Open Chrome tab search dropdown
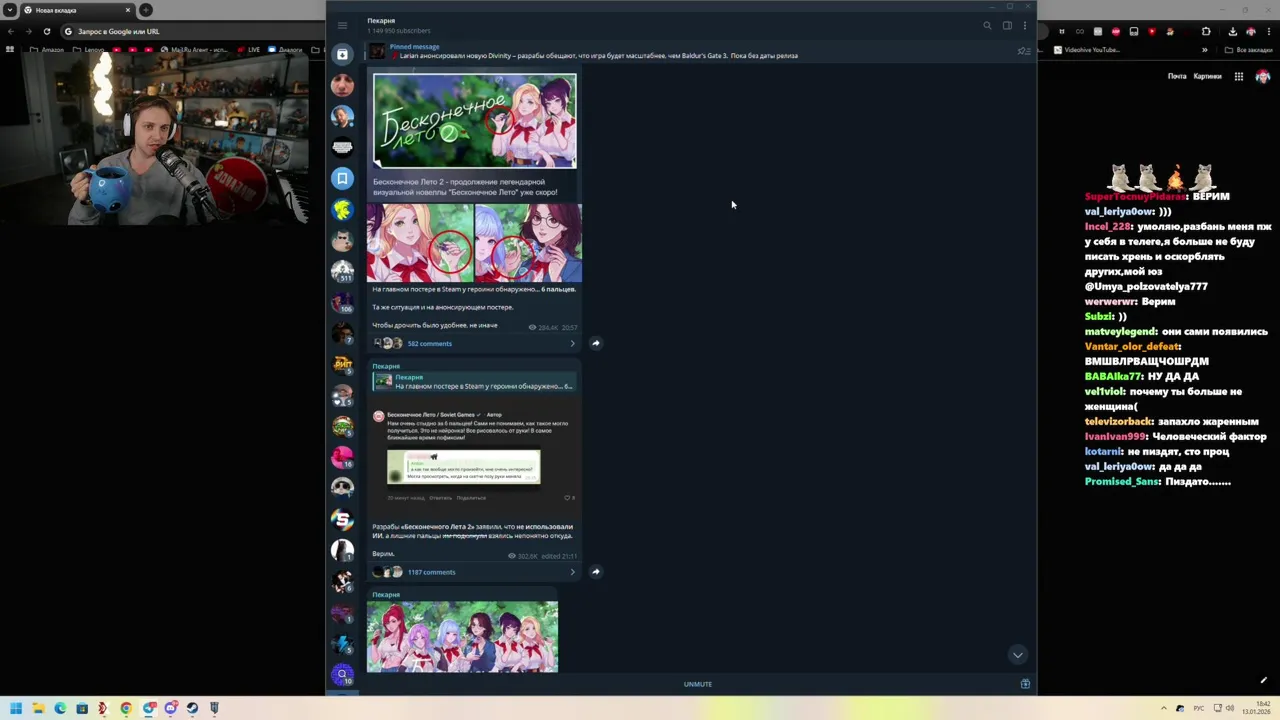The width and height of the screenshot is (1280, 720). coord(10,10)
